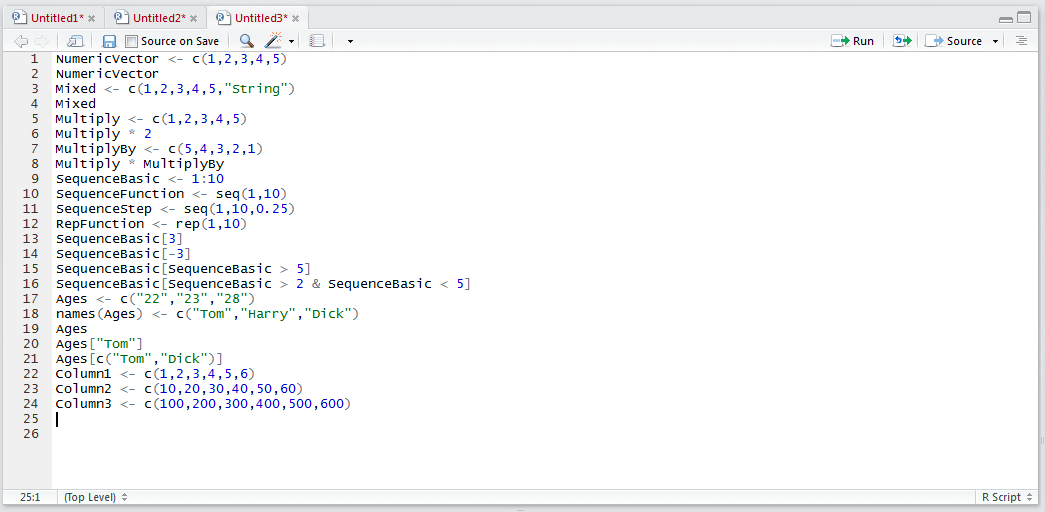Screen dimensions: 1045x512
Task: Re-run the previous code region
Action: 902,41
